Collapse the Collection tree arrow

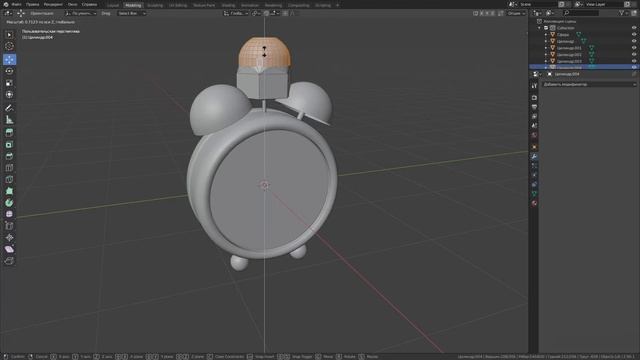[540, 28]
